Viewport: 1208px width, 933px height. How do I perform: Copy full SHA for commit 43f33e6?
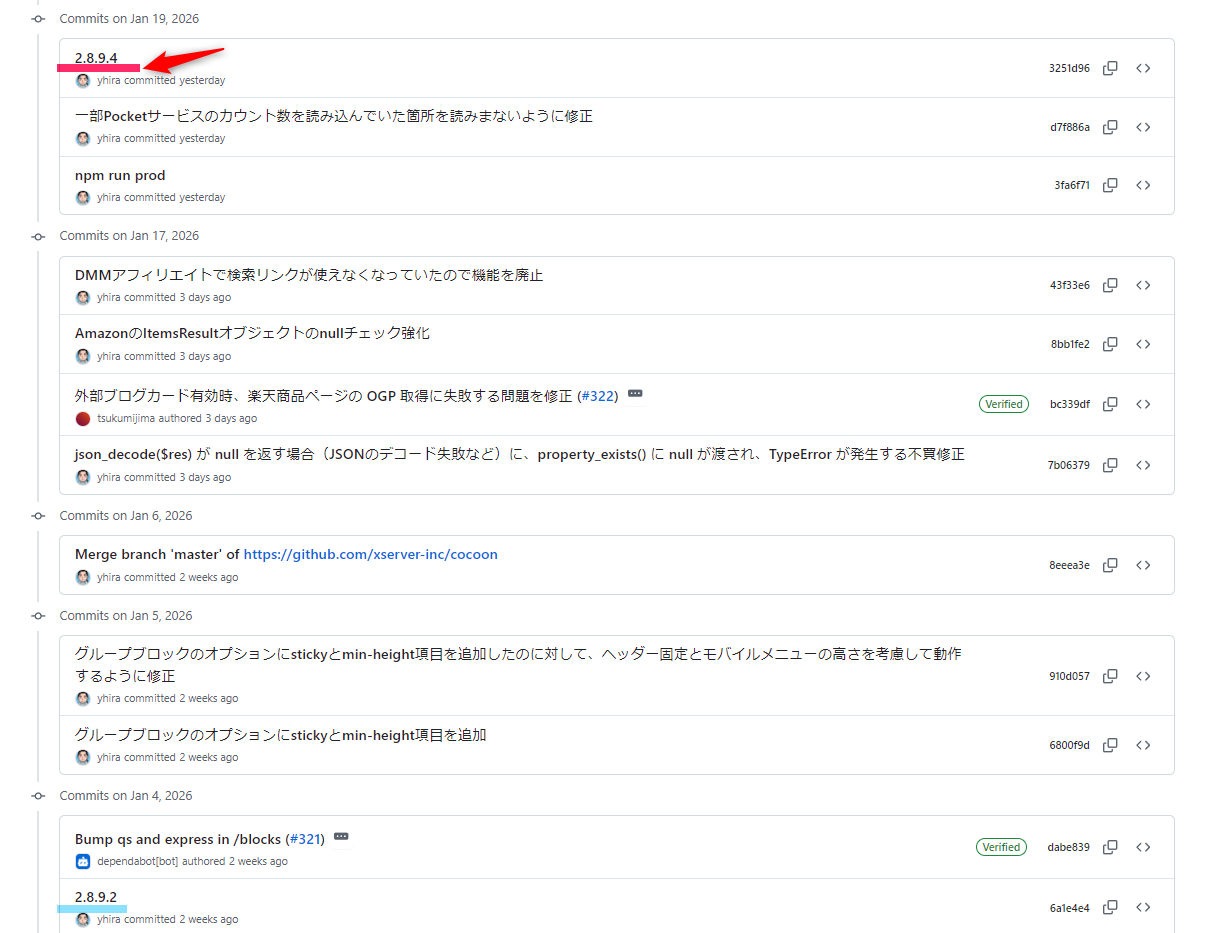tap(1110, 285)
